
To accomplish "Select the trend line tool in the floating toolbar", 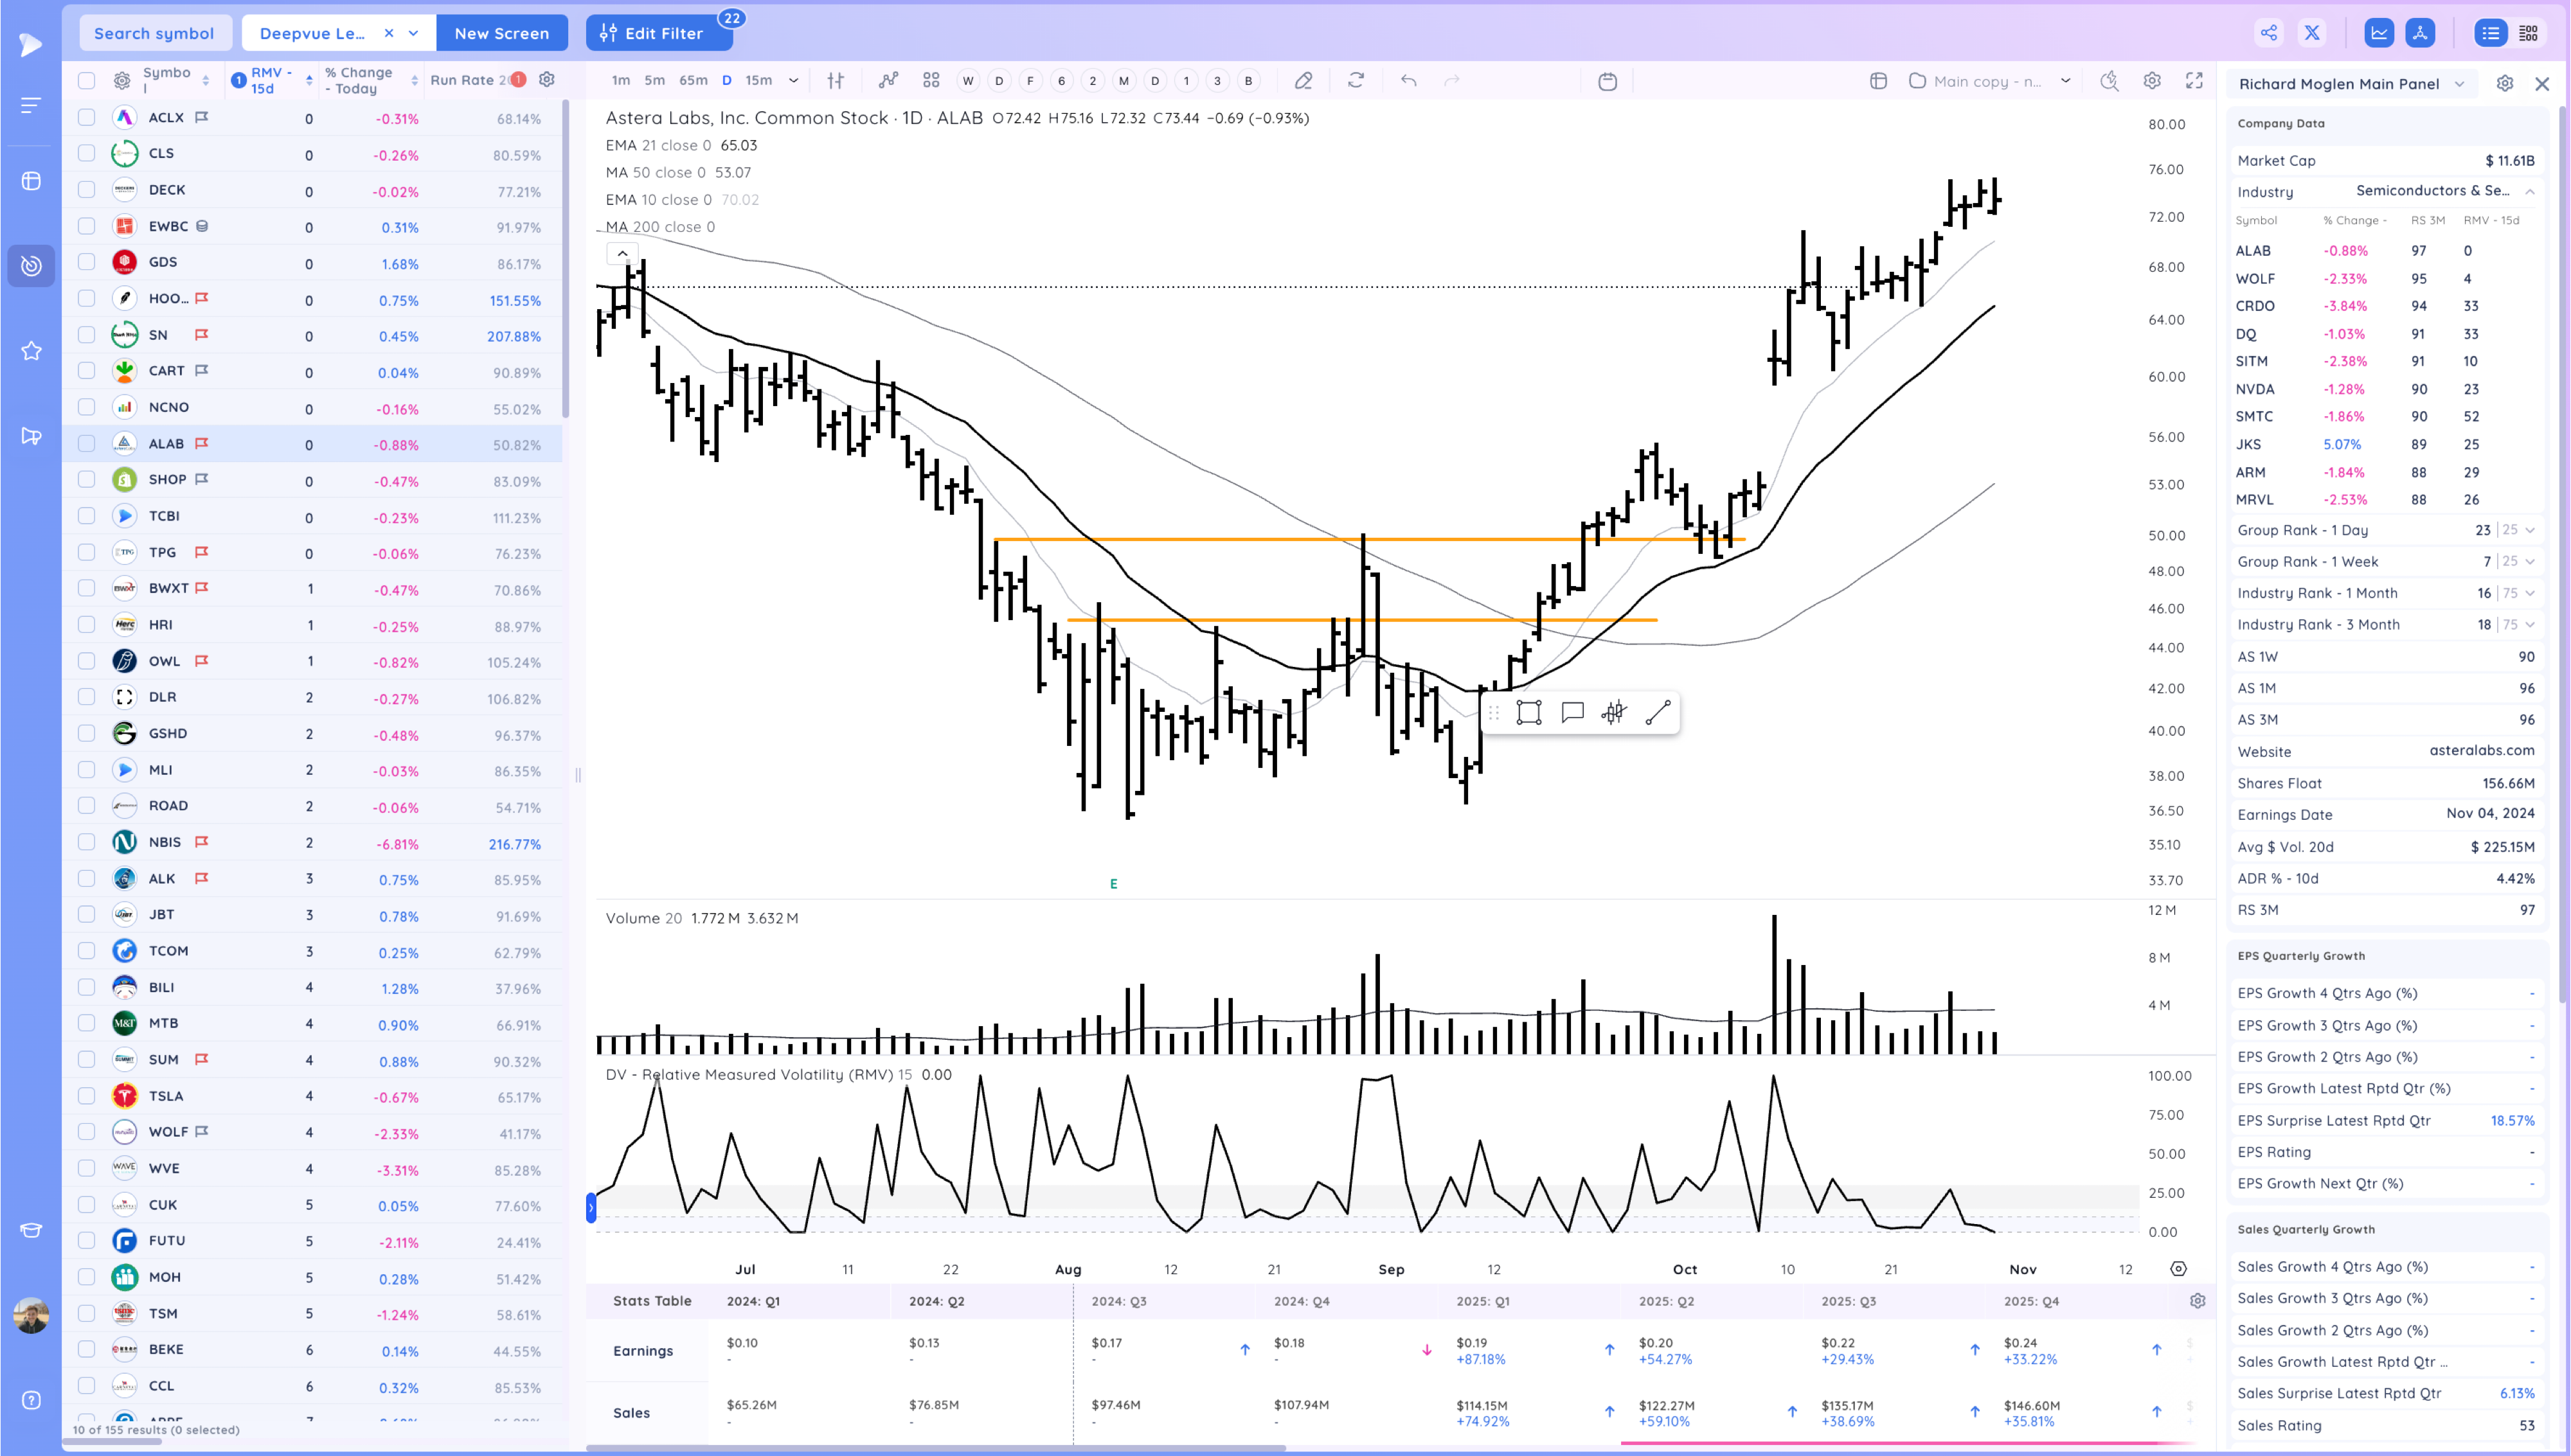I will point(1657,713).
